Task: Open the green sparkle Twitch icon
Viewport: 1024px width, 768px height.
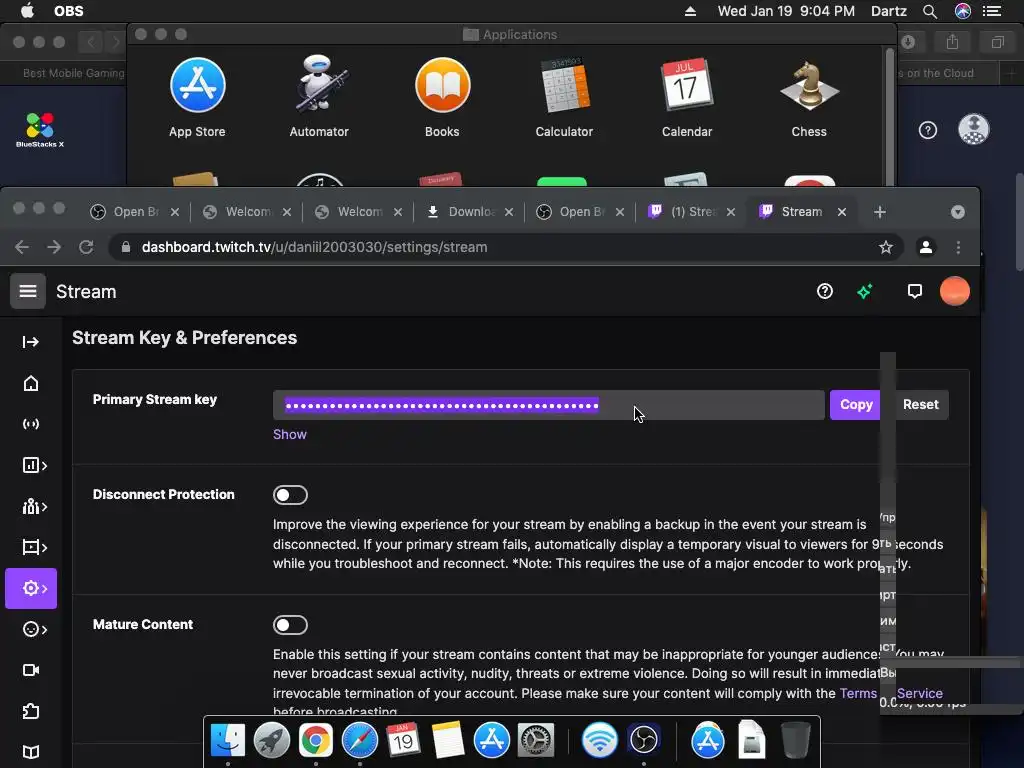Action: pos(865,291)
